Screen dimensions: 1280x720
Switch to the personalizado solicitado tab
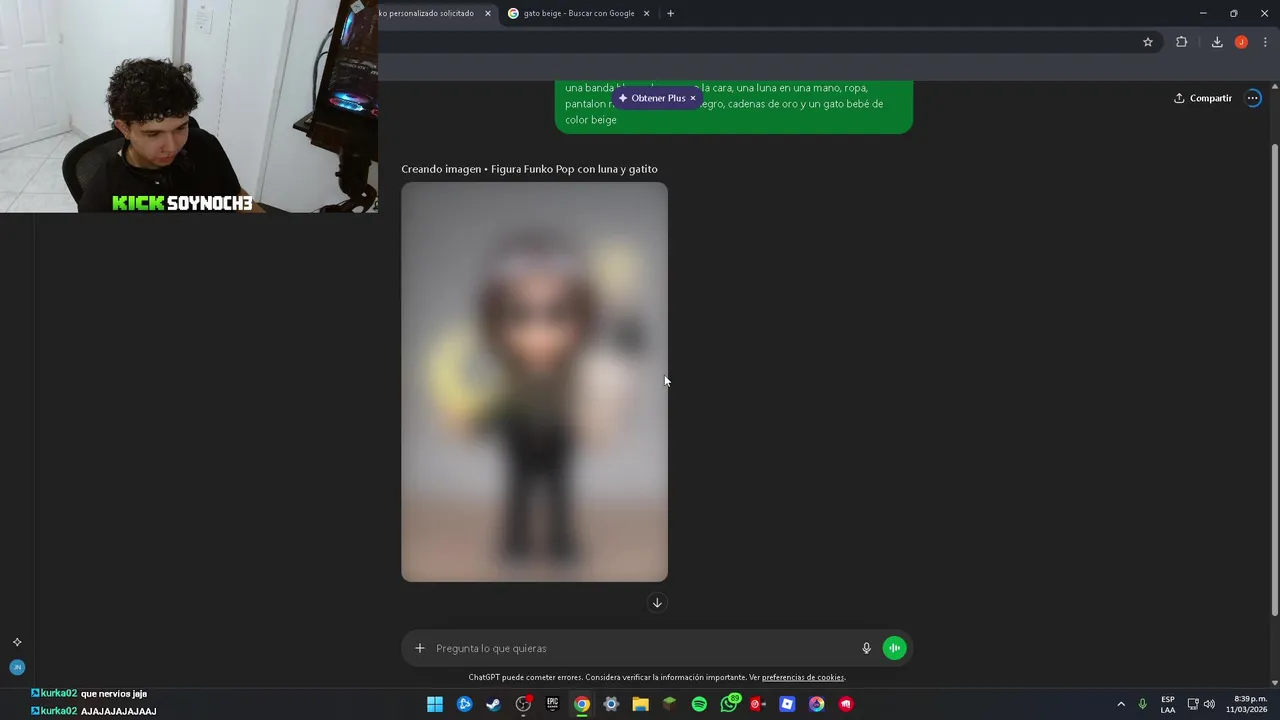point(430,13)
